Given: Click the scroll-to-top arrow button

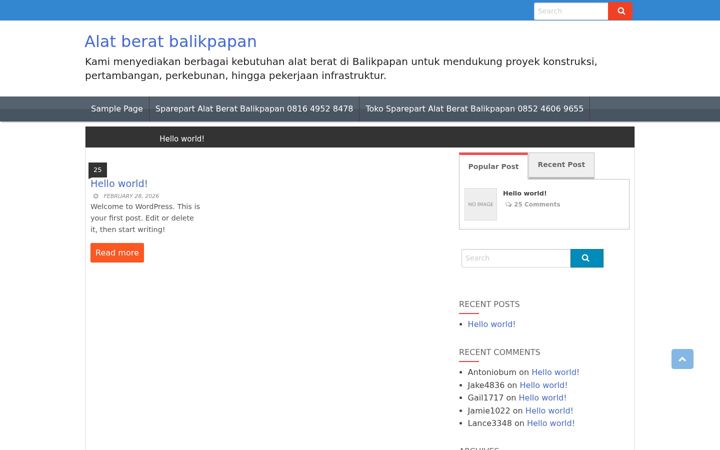Looking at the screenshot, I should click(x=682, y=359).
